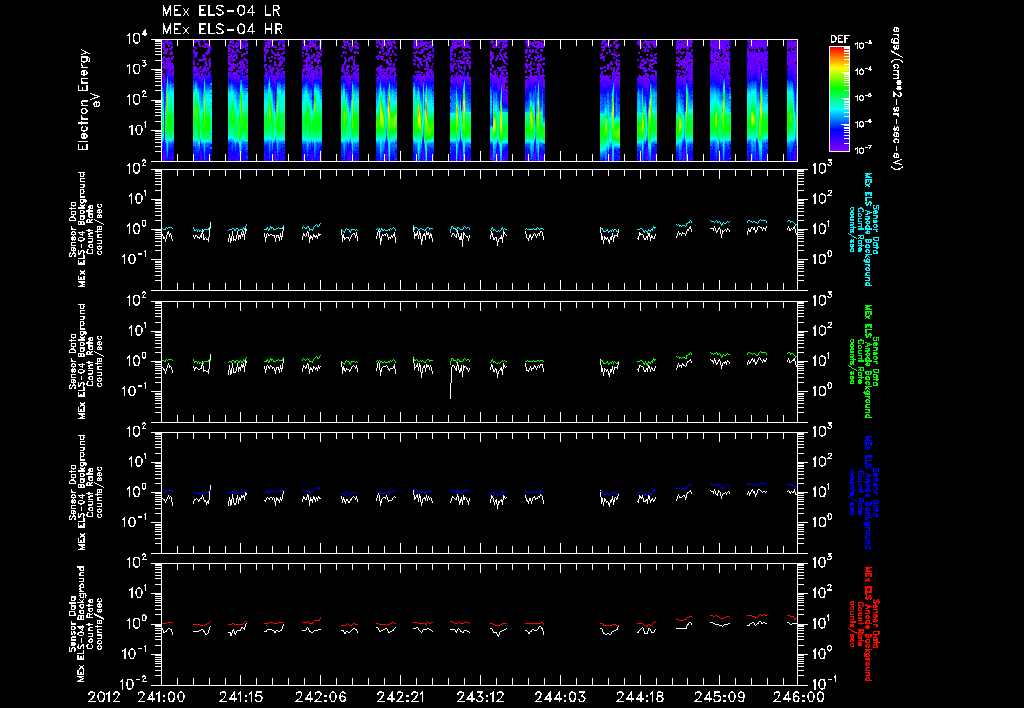Click the red Anode Background right-axis label
Screen dimensions: 1024x708
point(865,624)
